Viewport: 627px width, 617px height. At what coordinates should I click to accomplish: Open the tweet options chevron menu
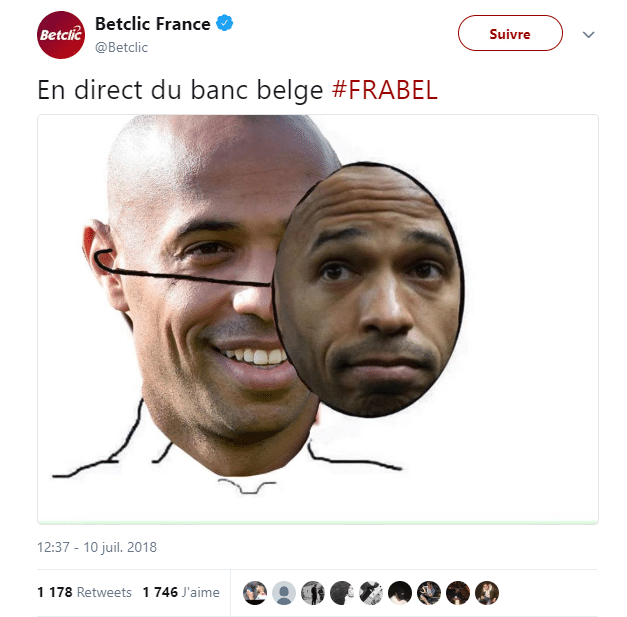point(589,35)
